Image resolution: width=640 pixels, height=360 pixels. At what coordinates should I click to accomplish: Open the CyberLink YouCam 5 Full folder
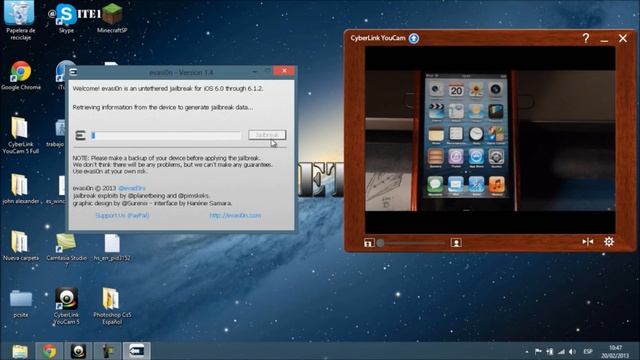[20, 136]
